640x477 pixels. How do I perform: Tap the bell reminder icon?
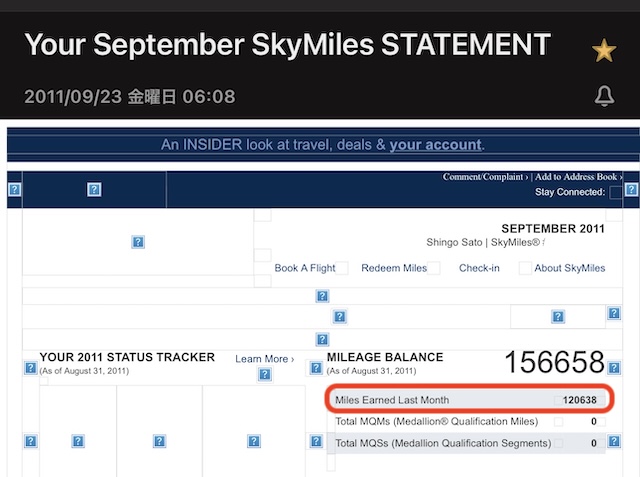coord(604,96)
